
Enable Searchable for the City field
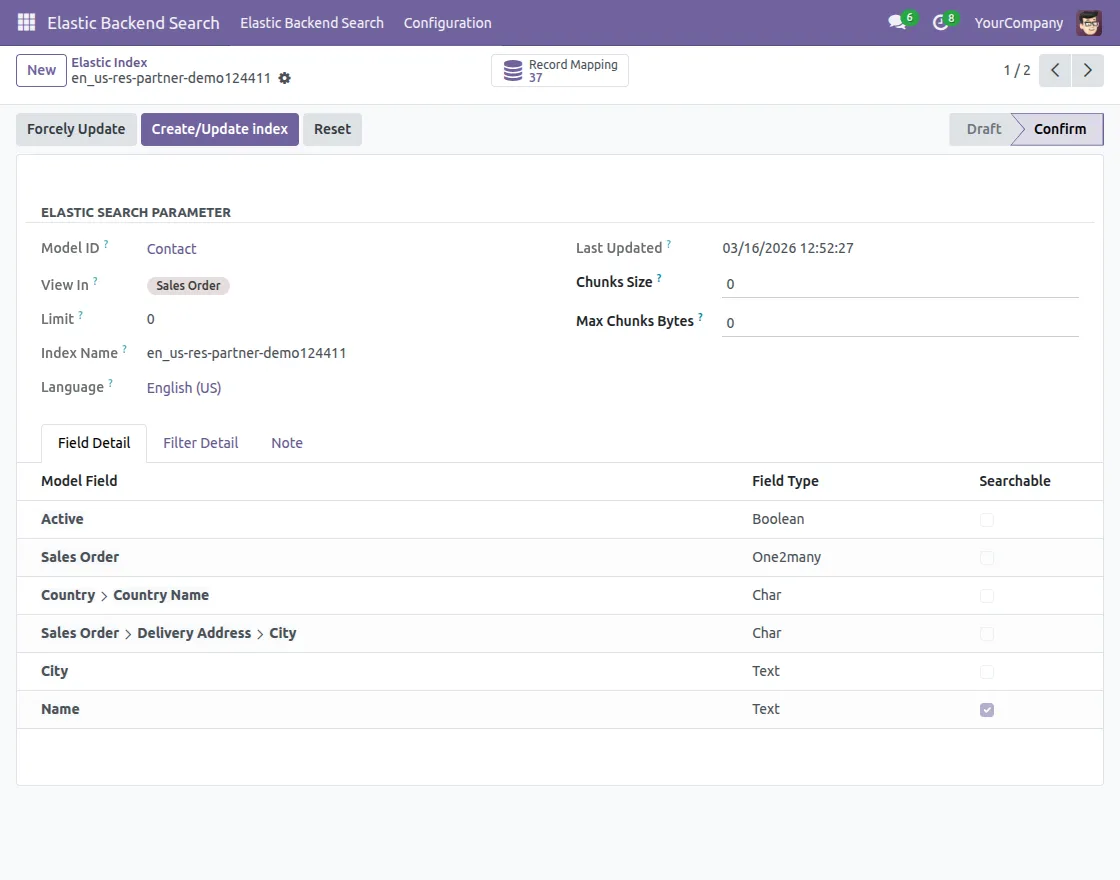[987, 672]
